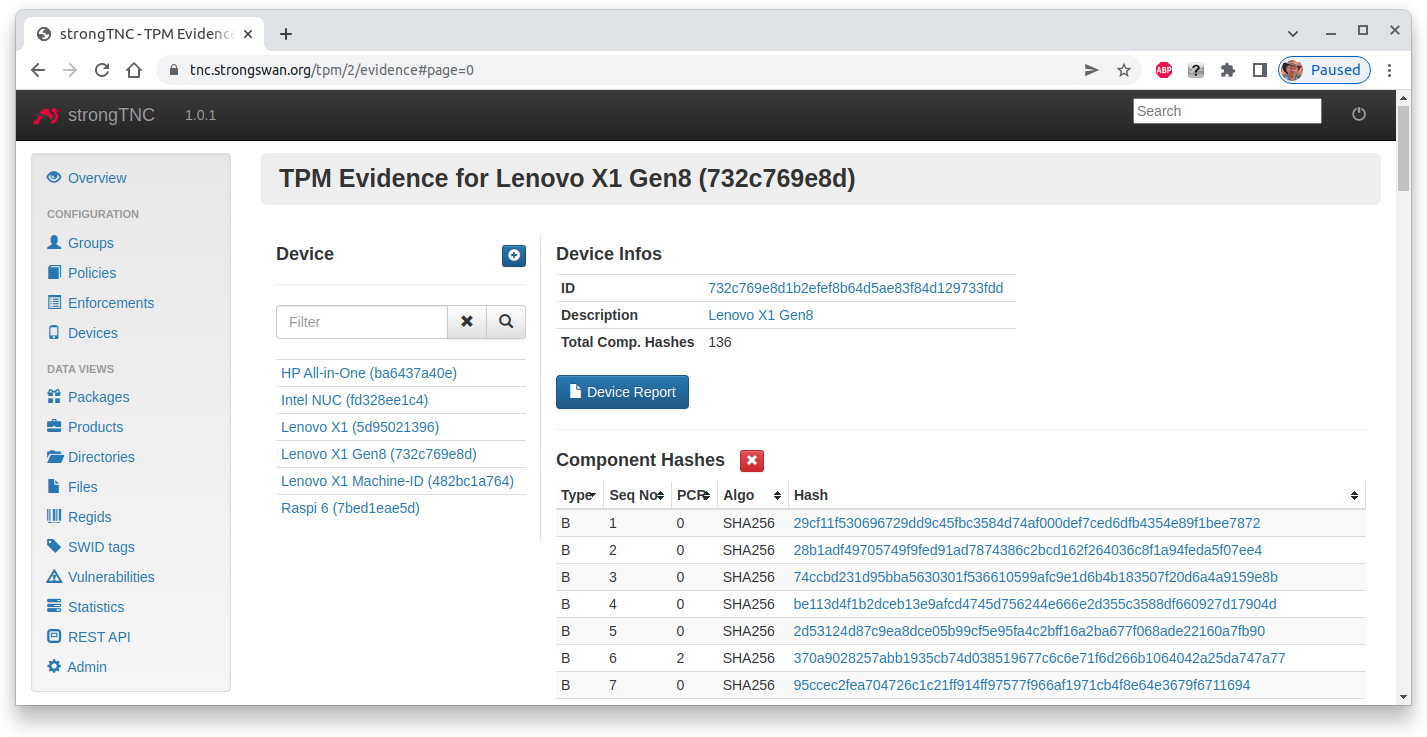Click the Paused profile button
This screenshot has height=737, width=1427.
click(1324, 70)
